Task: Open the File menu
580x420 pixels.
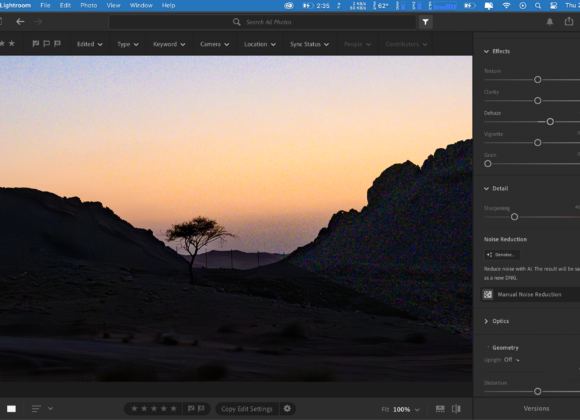Action: click(x=45, y=5)
